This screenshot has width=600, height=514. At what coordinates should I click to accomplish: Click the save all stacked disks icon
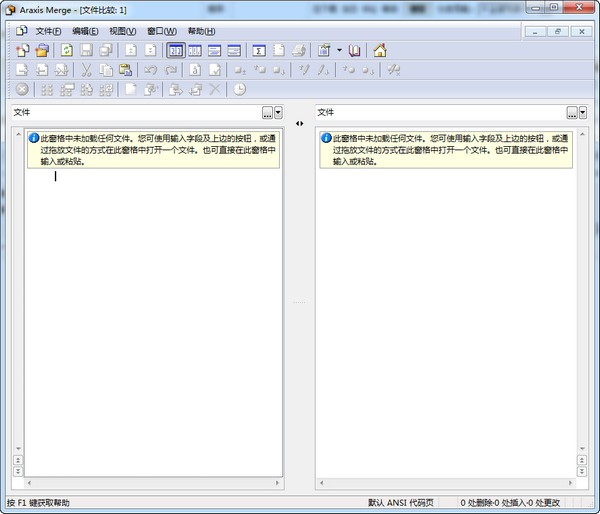tap(106, 51)
